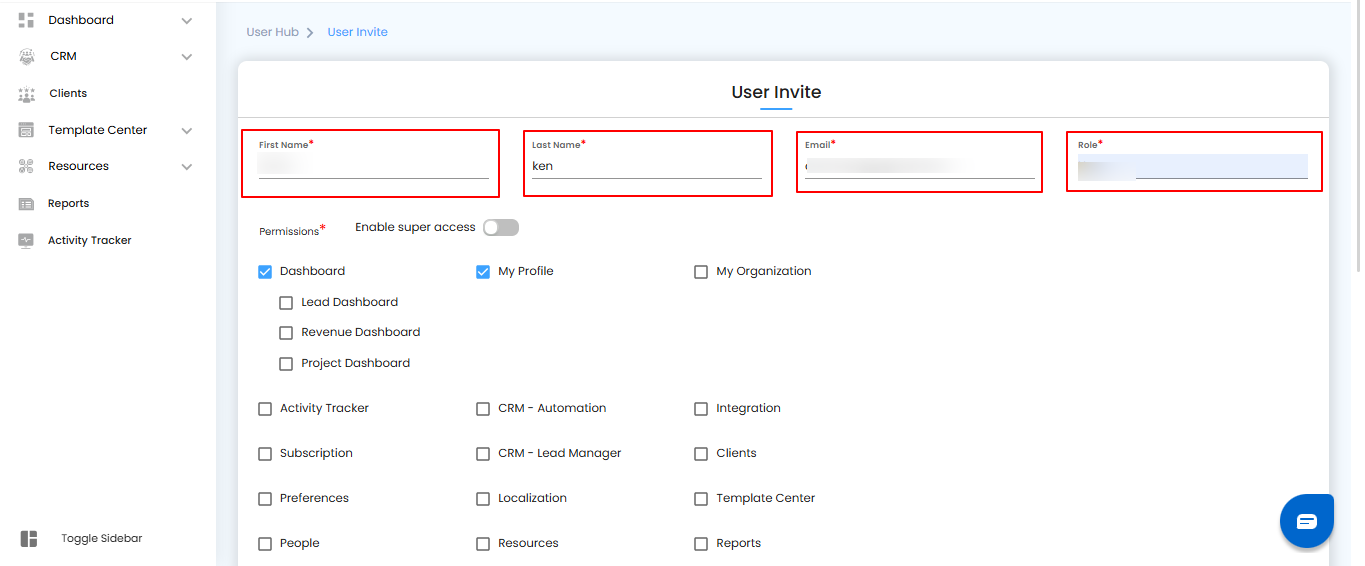This screenshot has width=1365, height=566.
Task: Click the Template Center sidebar icon
Action: tap(27, 130)
